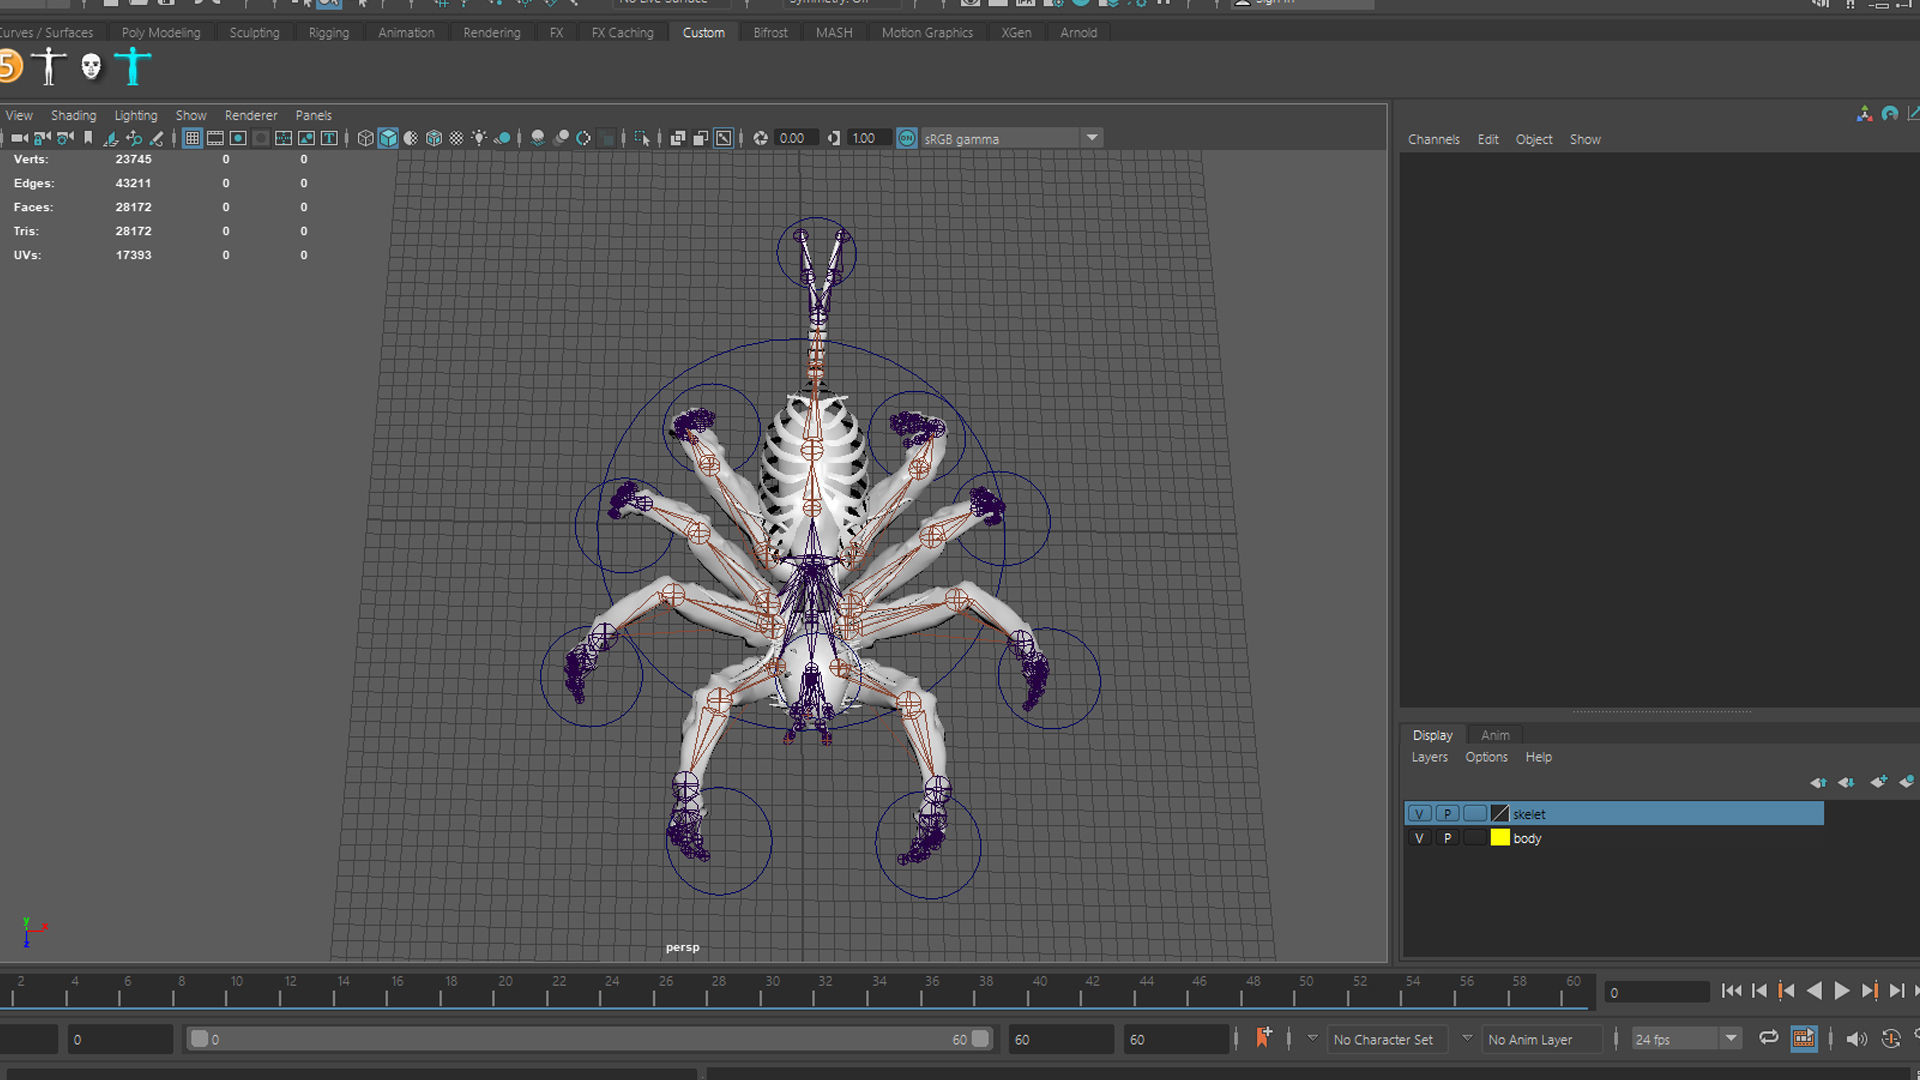Click the white T-pose figure shelf icon
The height and width of the screenshot is (1080, 1920).
coord(48,67)
